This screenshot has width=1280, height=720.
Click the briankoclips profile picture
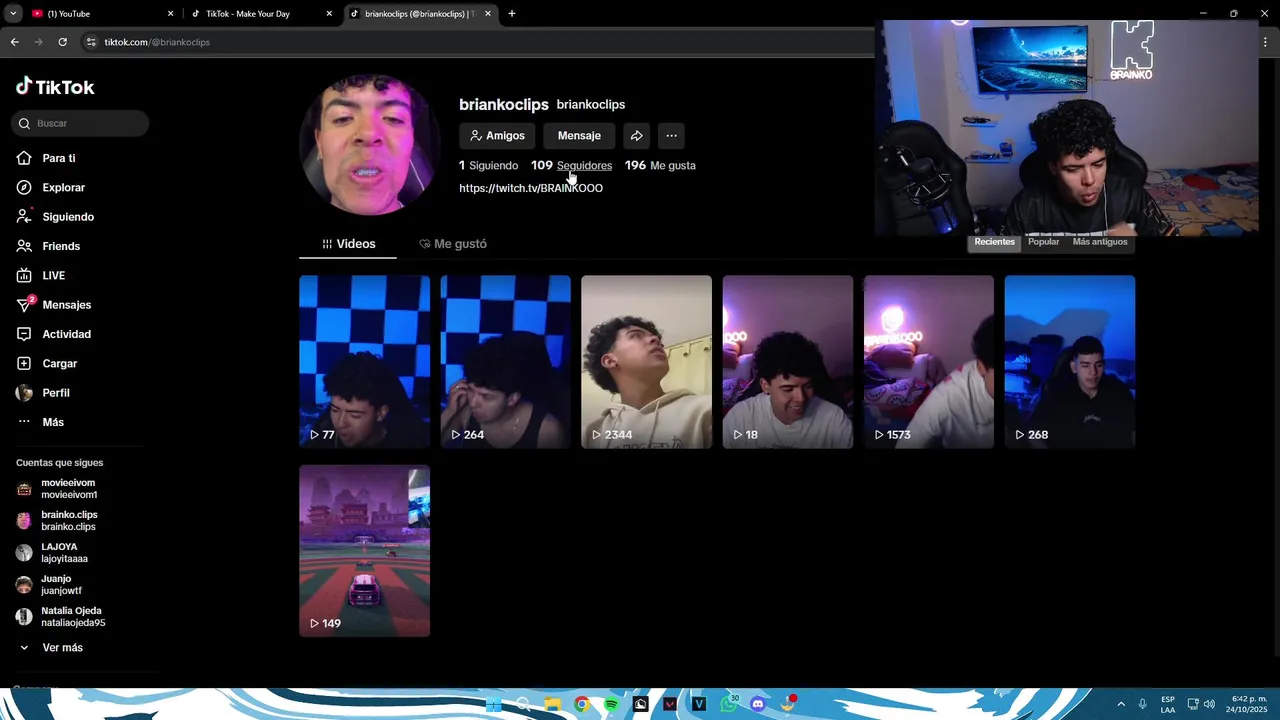click(x=369, y=144)
